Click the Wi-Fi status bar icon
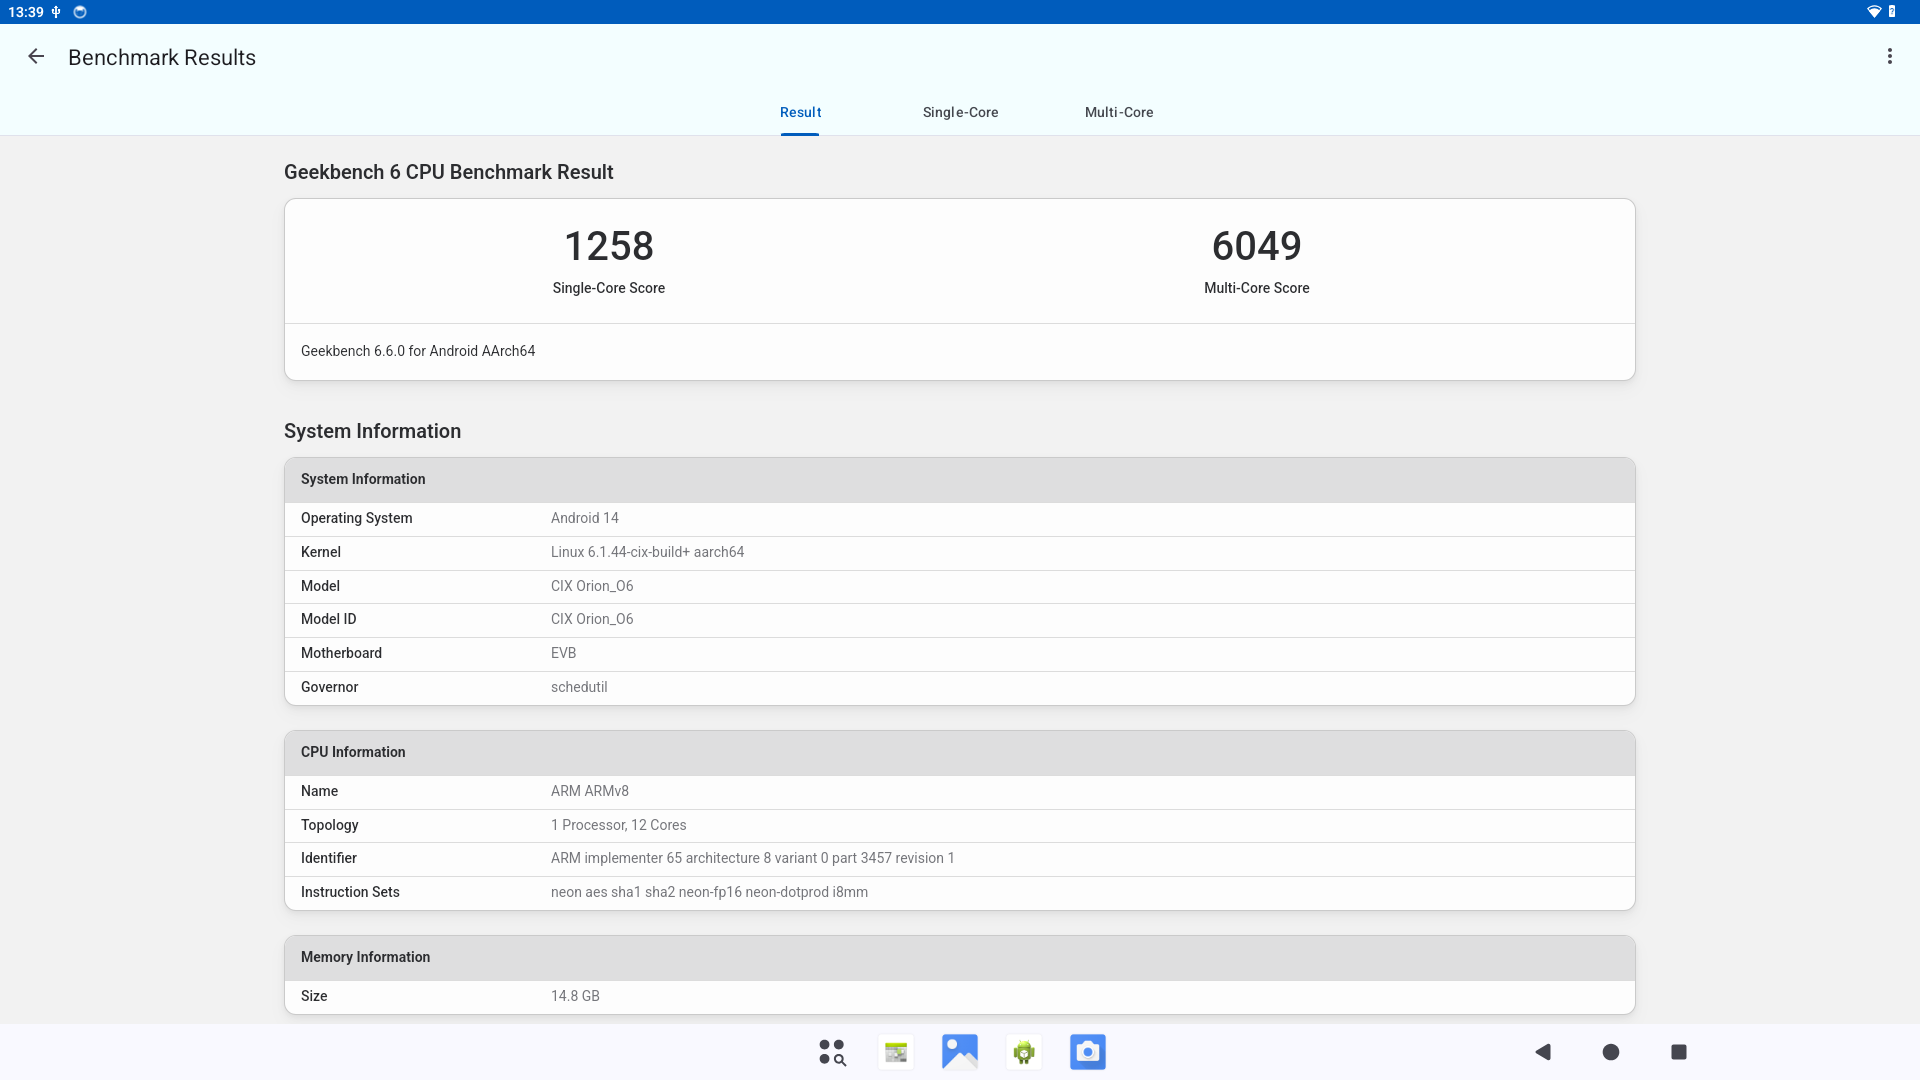The width and height of the screenshot is (1920, 1080). 1873,12
